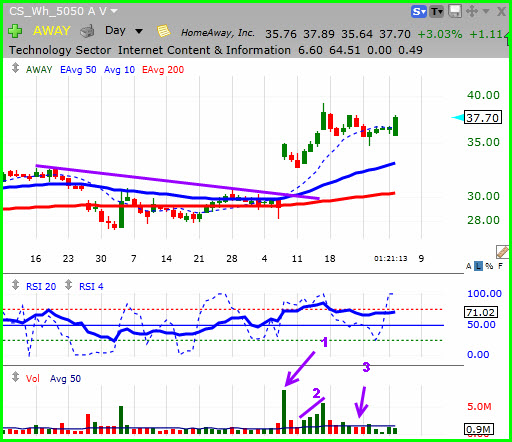
Task: Click the +1.11 net change value
Action: [x=486, y=34]
